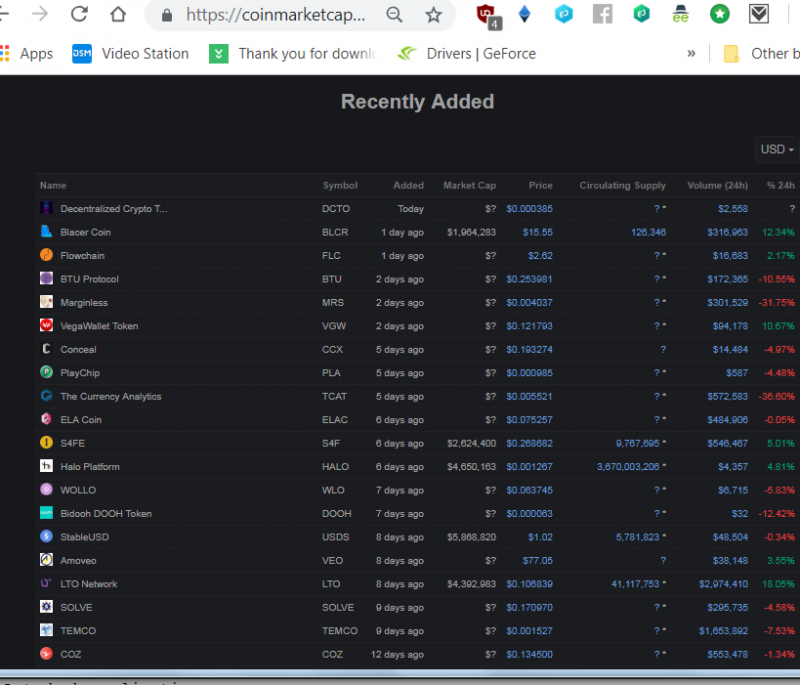This screenshot has width=800, height=685.
Task: Open the Decentralized Crypto T... coin link
Action: click(x=114, y=209)
